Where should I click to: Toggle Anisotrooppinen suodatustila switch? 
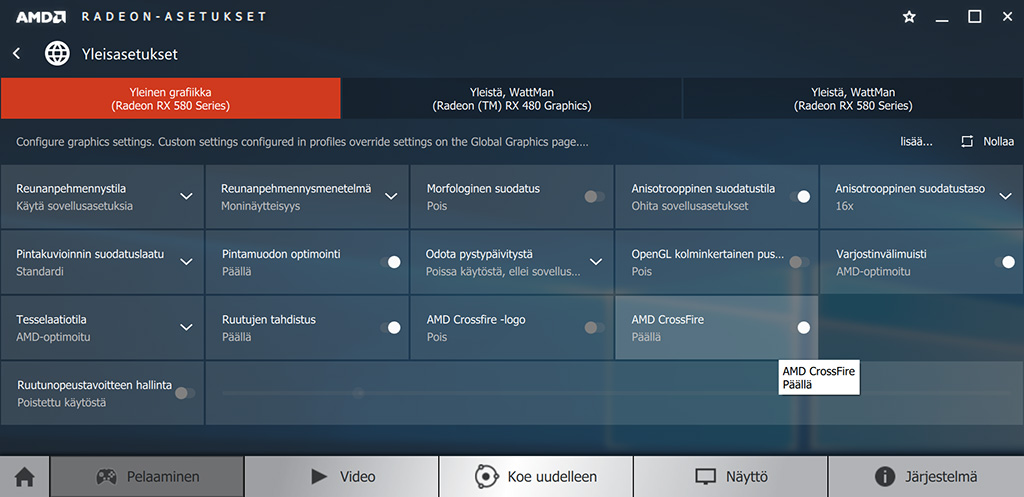(799, 197)
